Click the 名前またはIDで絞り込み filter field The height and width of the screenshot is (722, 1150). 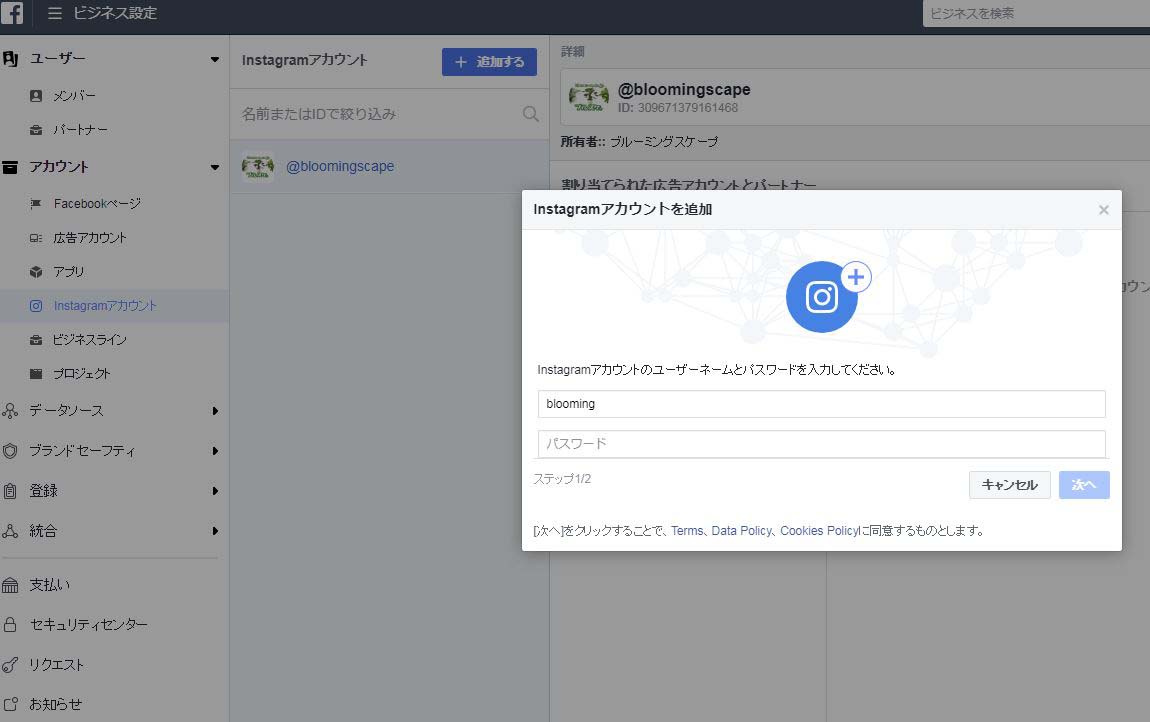click(389, 114)
